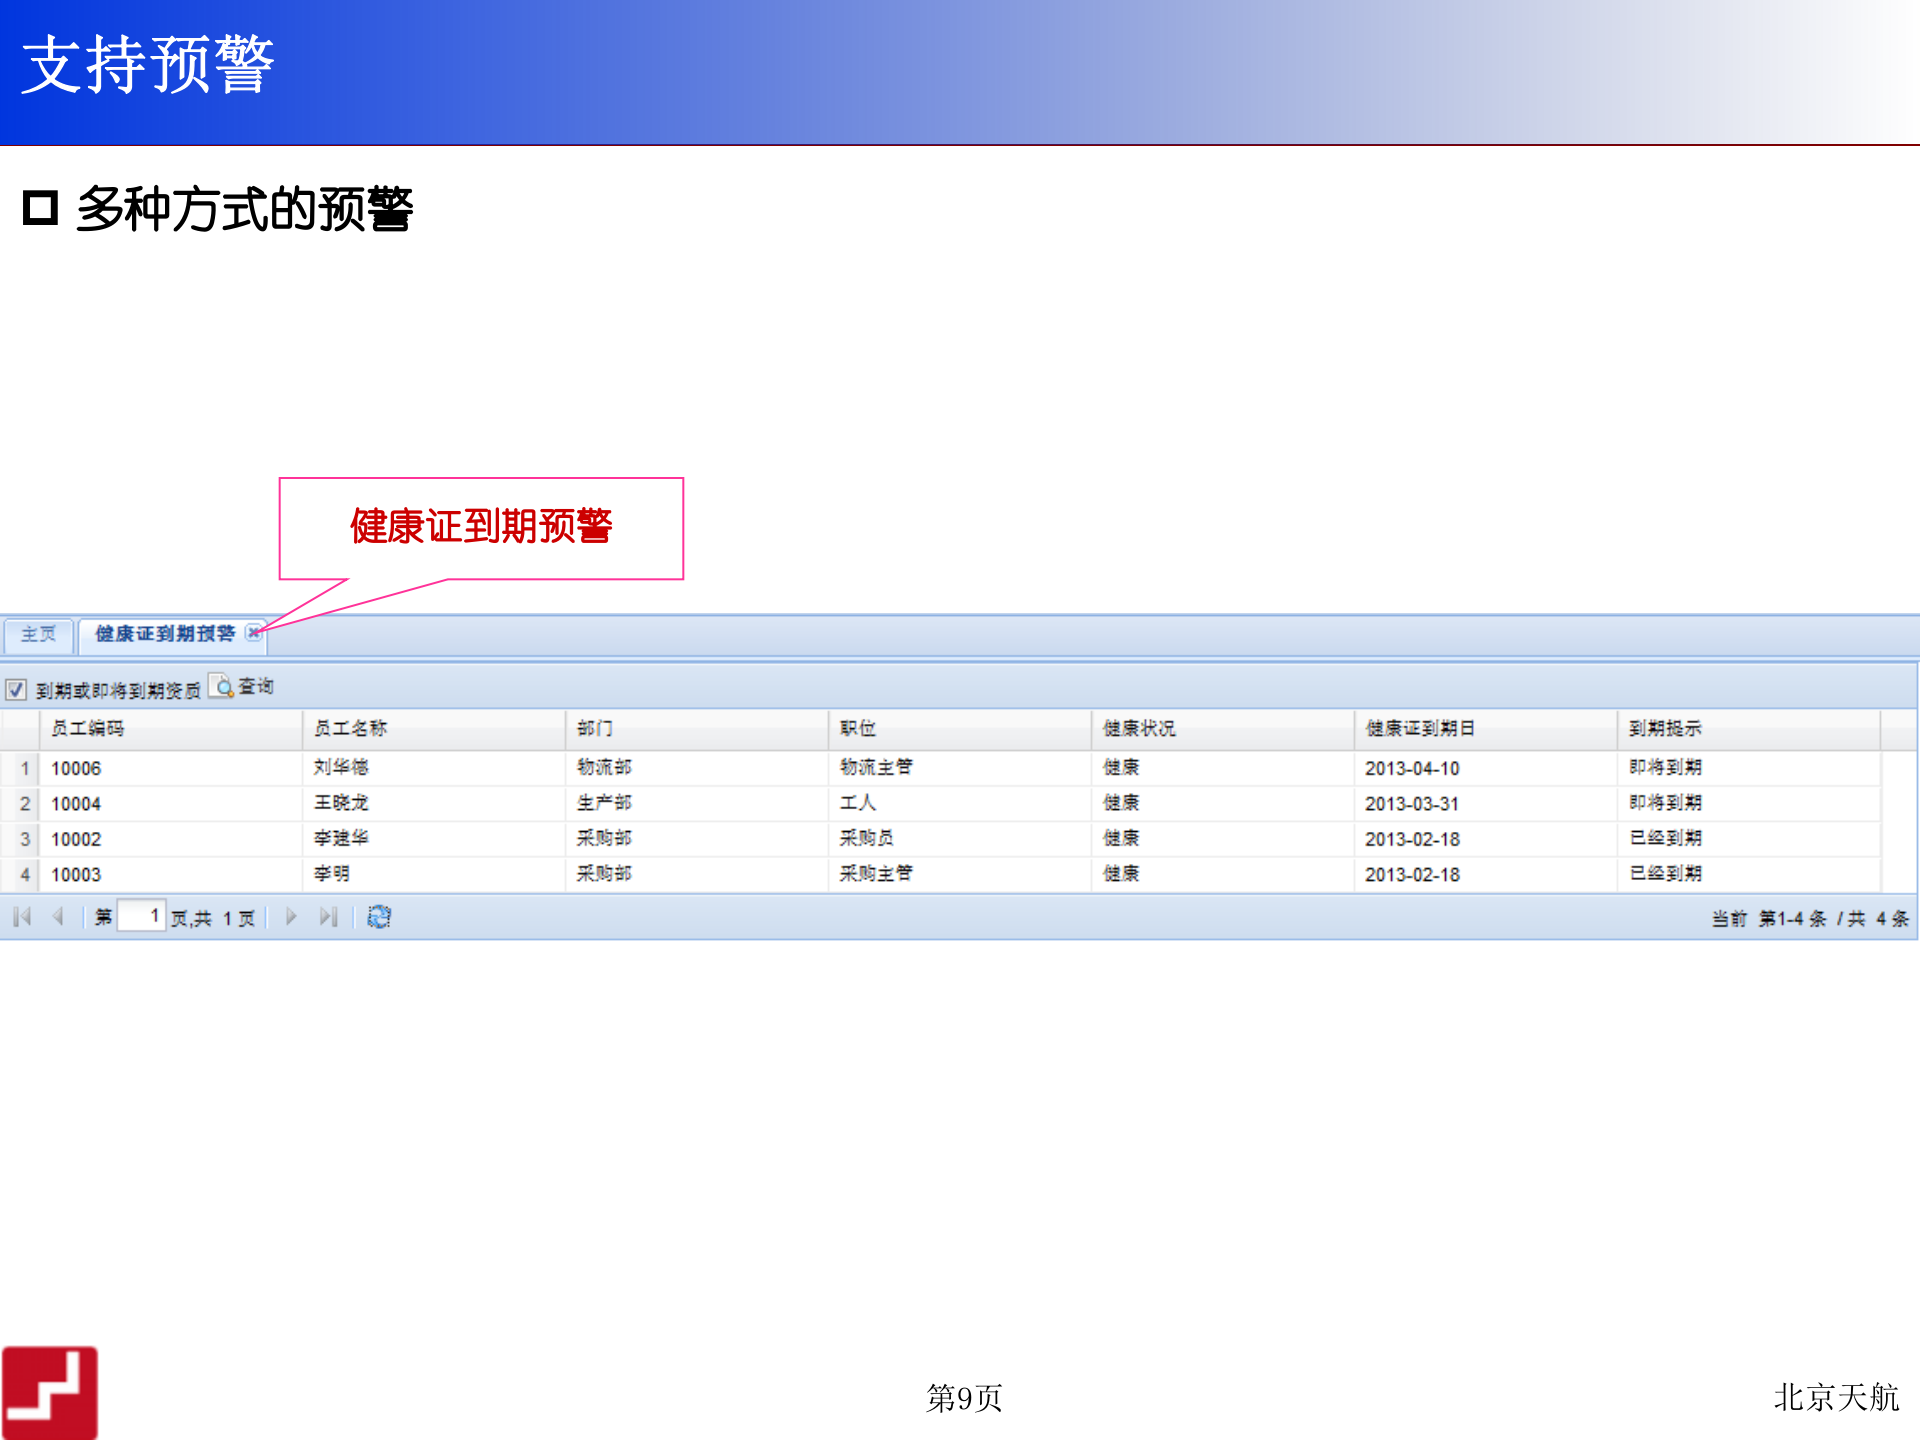Switch to the 主页 tab
This screenshot has height=1440, width=1920.
(39, 633)
